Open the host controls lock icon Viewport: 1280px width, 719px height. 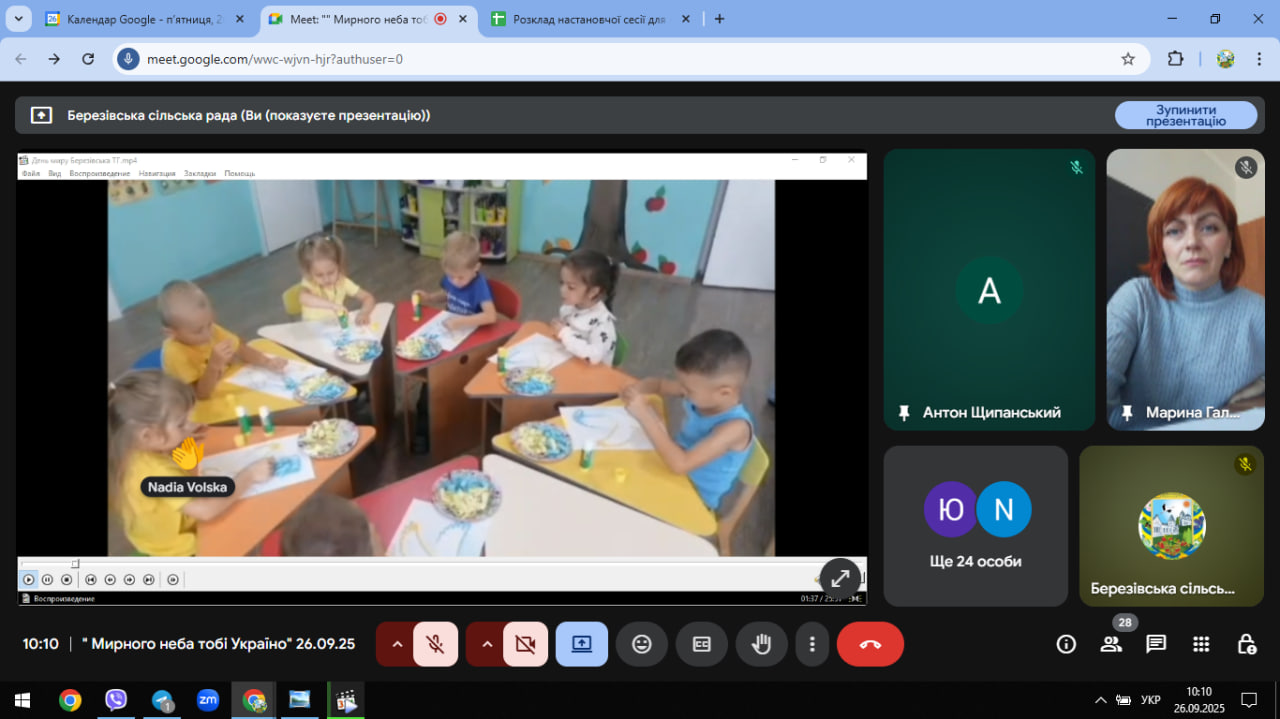(1246, 644)
